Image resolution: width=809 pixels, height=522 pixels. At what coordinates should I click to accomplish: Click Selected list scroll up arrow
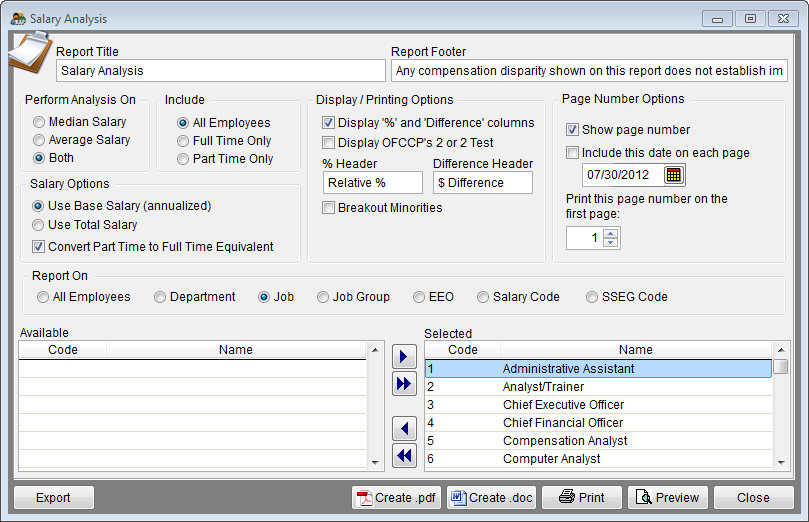coord(781,350)
